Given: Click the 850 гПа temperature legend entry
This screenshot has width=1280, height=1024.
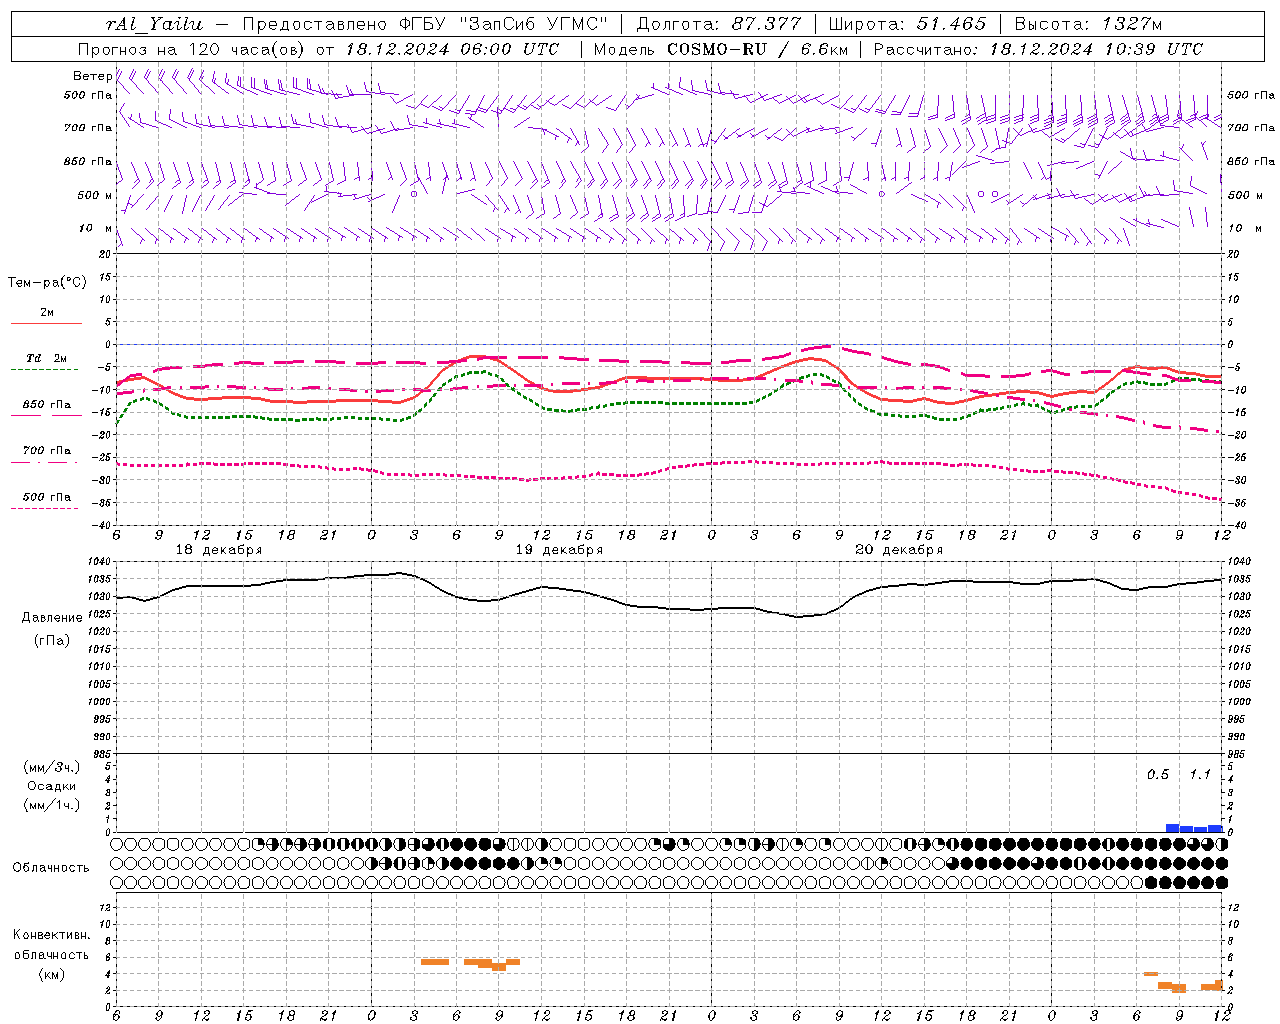Looking at the screenshot, I should (47, 405).
